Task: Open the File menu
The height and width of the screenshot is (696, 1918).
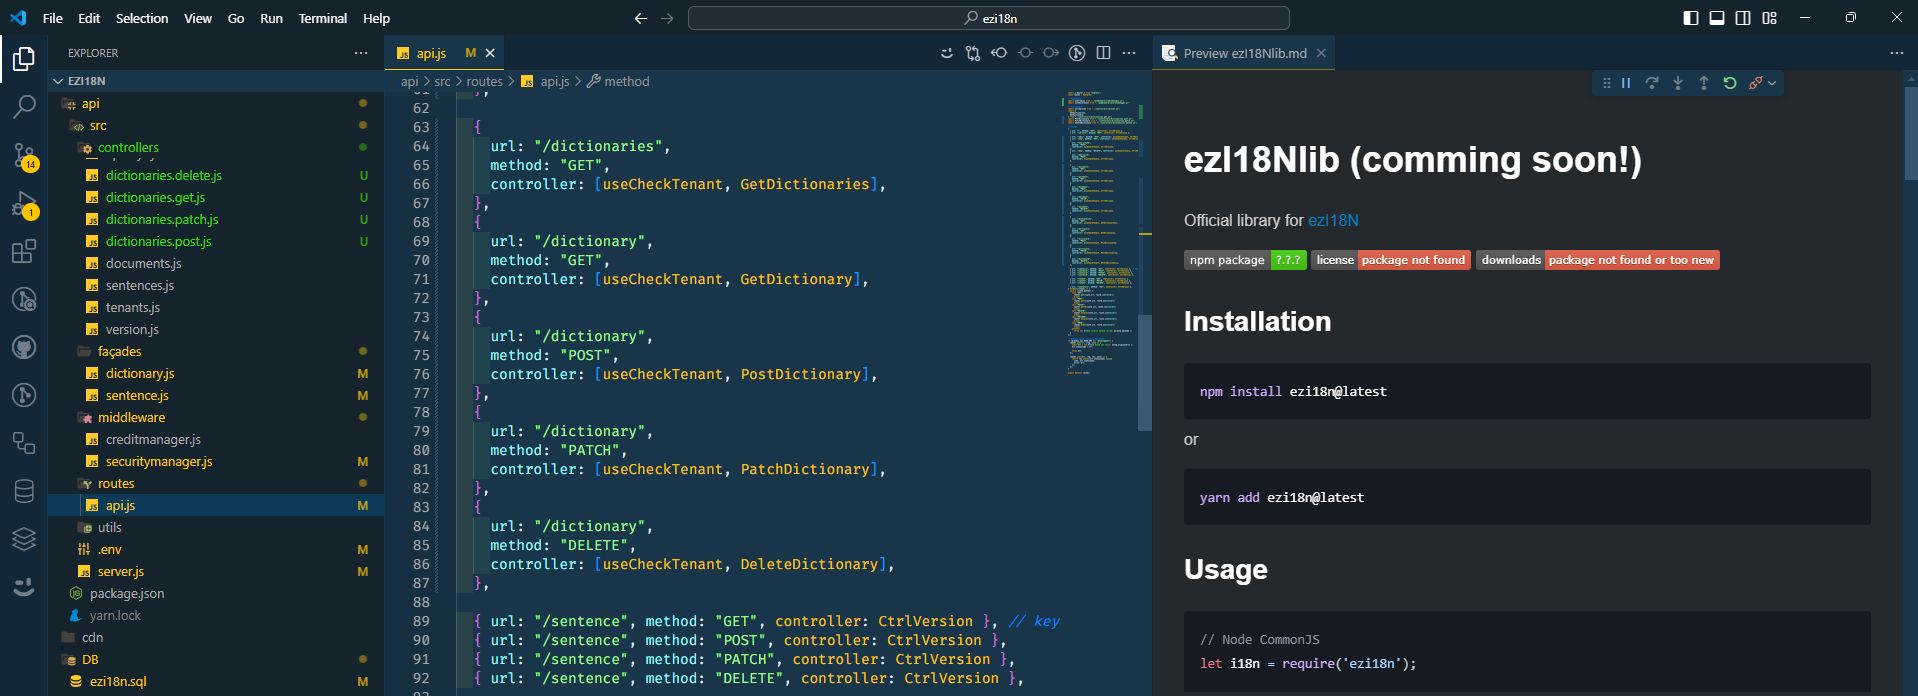Action: click(53, 18)
